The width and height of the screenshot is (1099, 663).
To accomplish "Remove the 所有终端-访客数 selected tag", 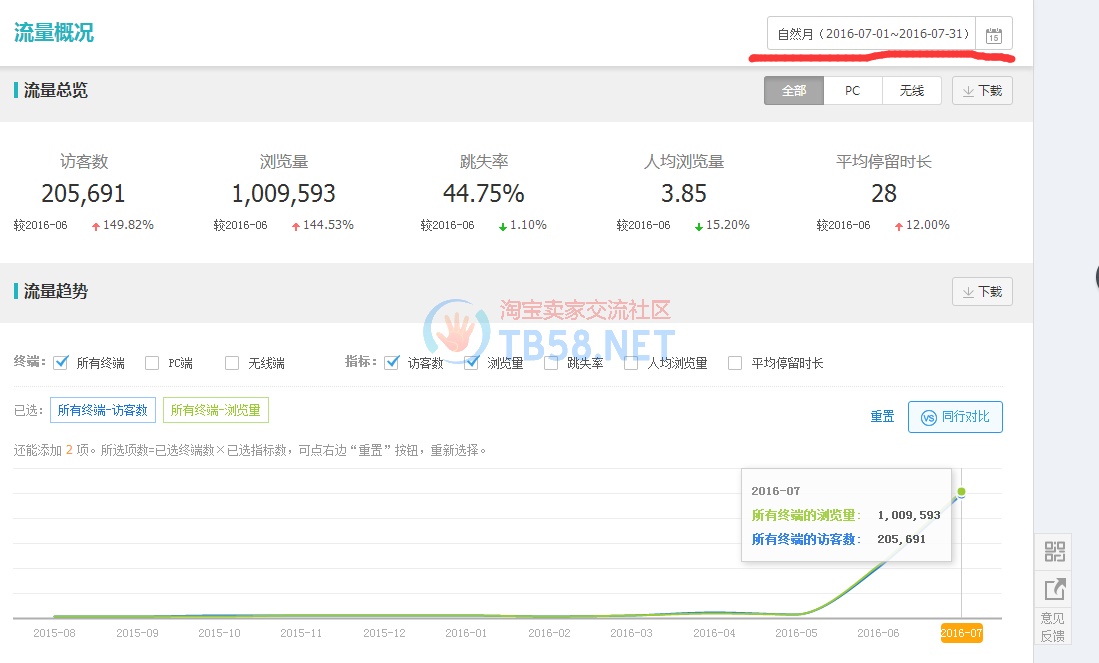I will tap(103, 410).
